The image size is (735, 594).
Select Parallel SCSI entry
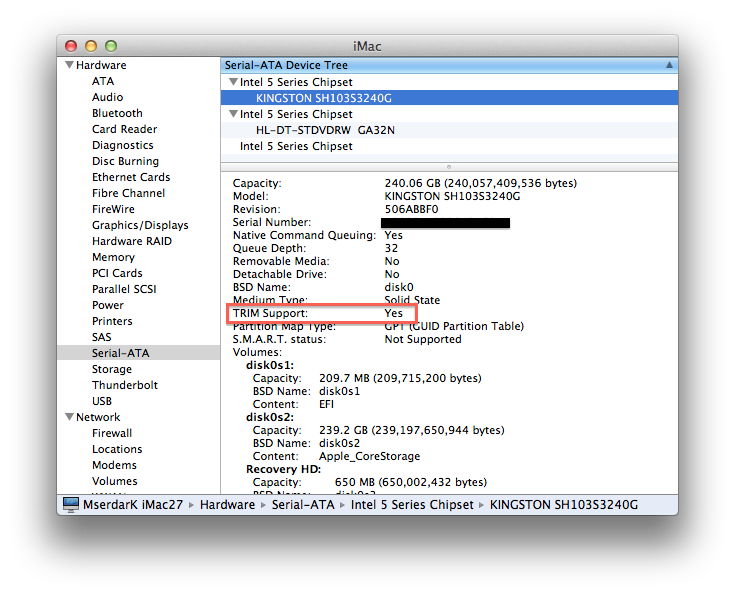124,289
